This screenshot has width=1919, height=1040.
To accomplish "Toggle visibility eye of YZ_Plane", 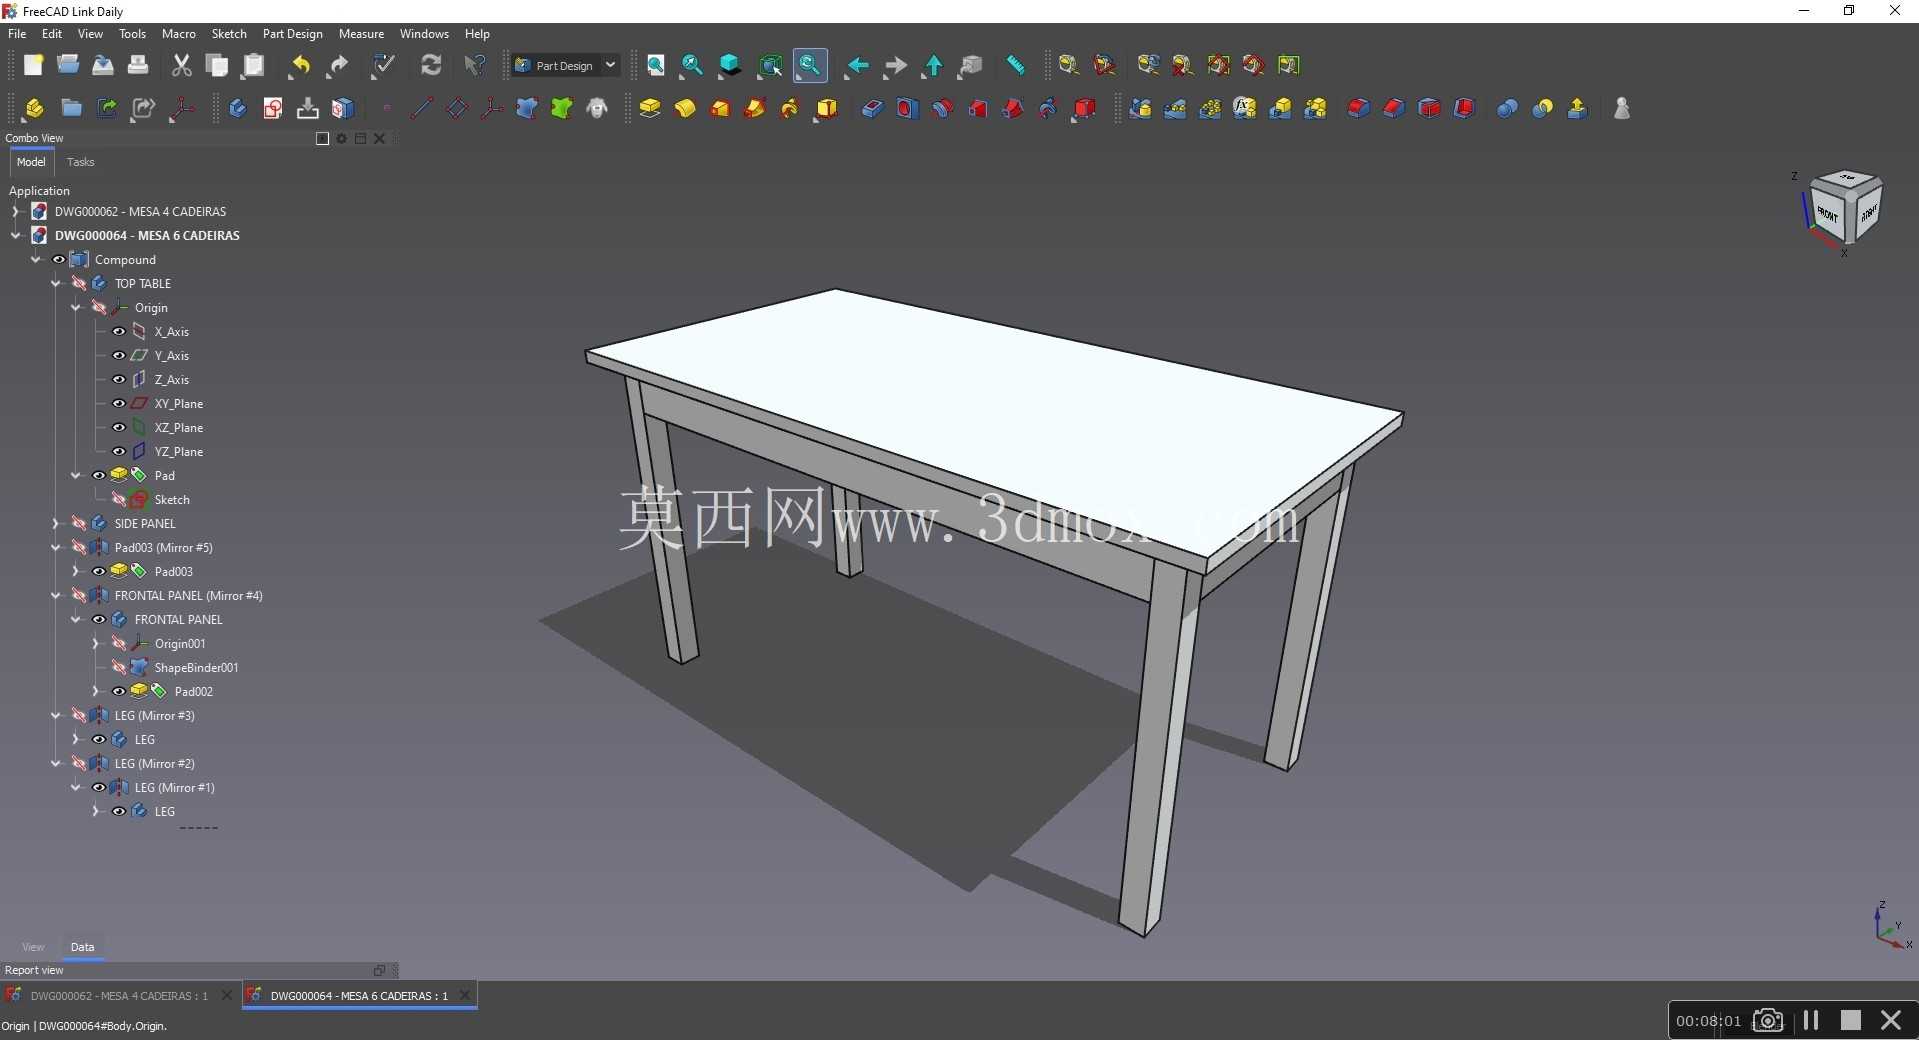I will [119, 452].
